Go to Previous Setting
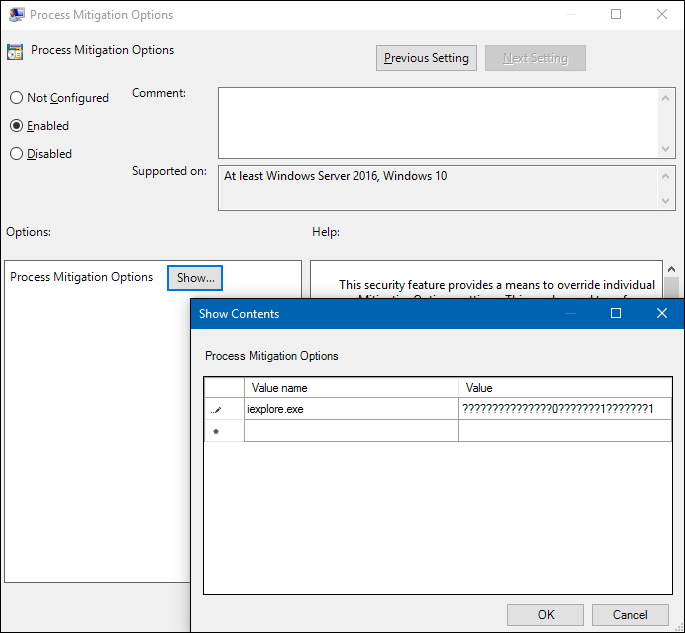This screenshot has width=685, height=633. pyautogui.click(x=426, y=58)
